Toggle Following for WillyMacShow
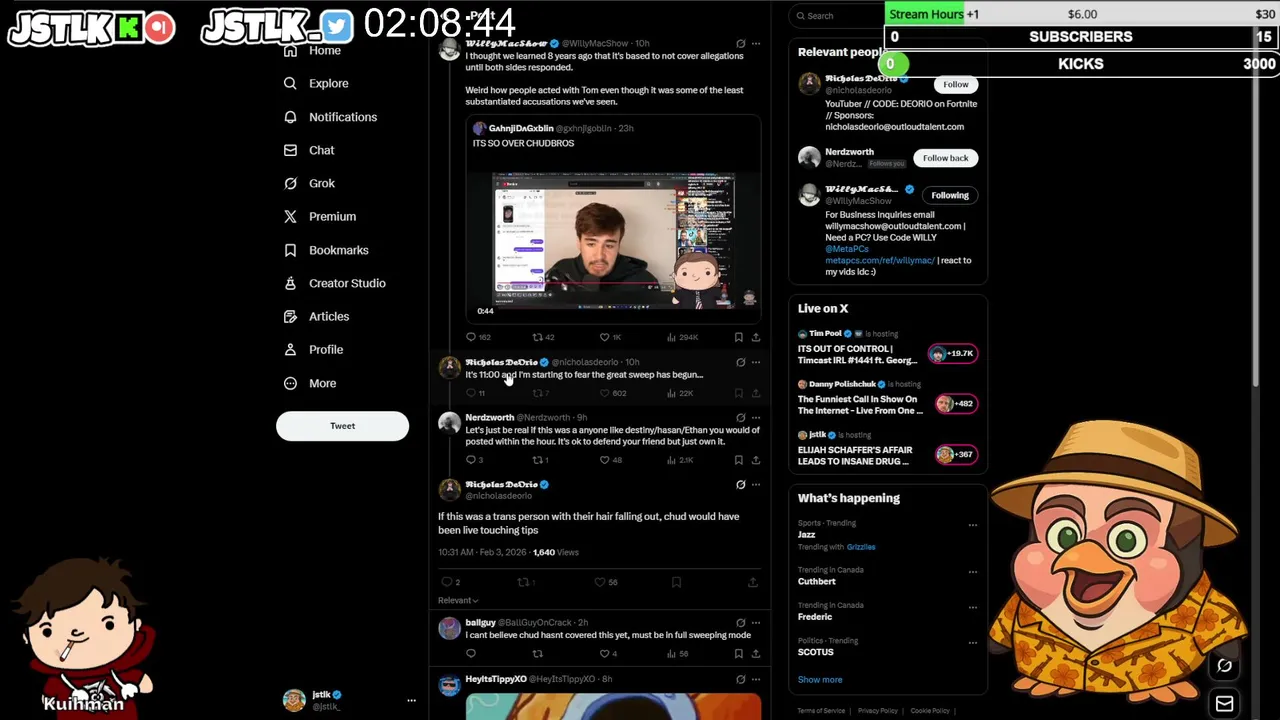 point(950,195)
